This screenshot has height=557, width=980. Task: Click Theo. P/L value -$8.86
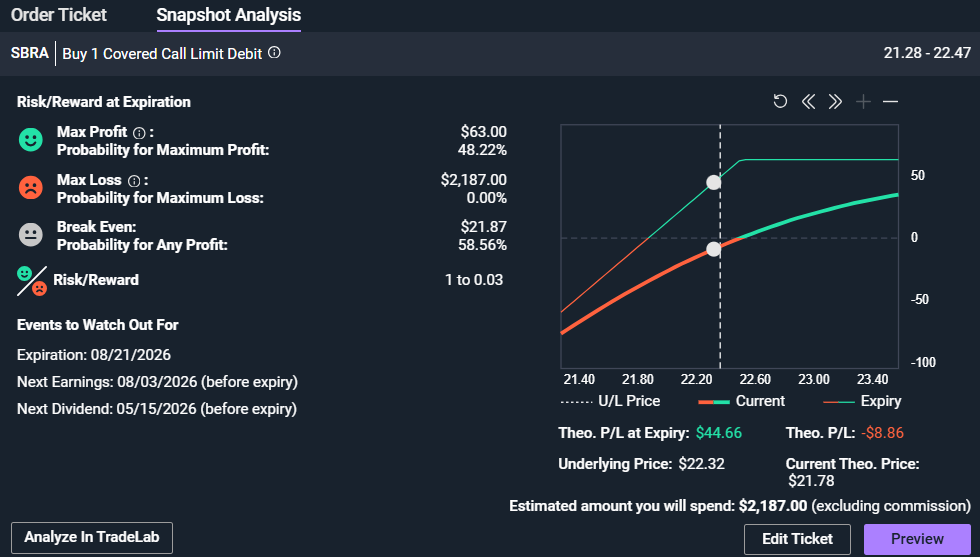coord(882,433)
